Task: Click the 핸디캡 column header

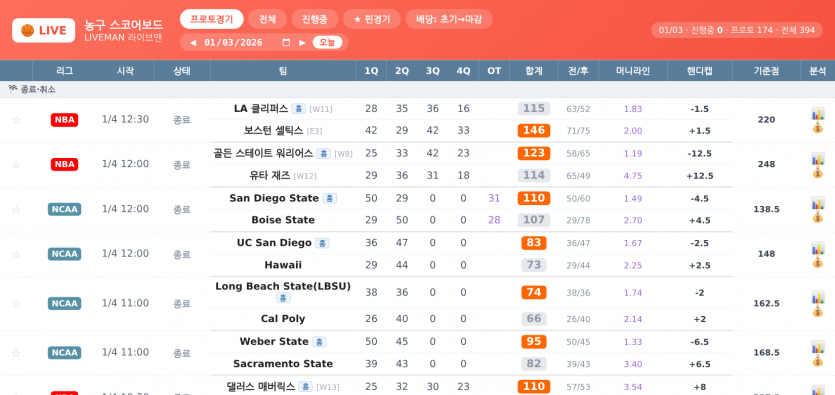Action: pos(700,71)
